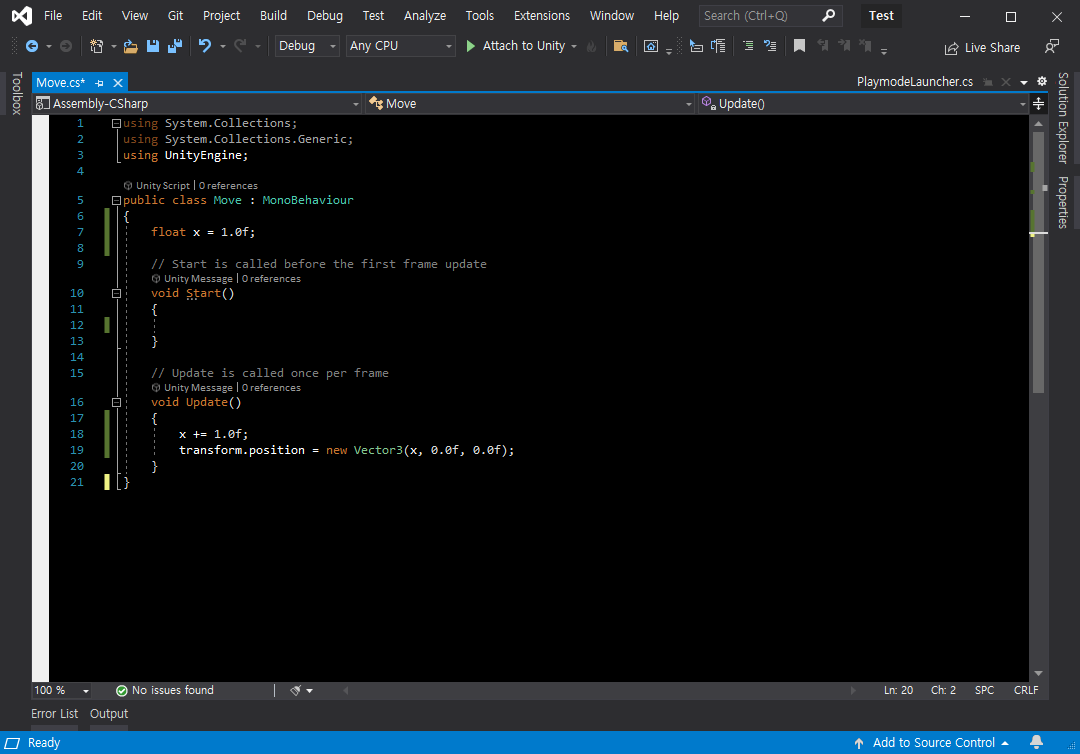
Task: Open the File menu
Action: pos(53,15)
